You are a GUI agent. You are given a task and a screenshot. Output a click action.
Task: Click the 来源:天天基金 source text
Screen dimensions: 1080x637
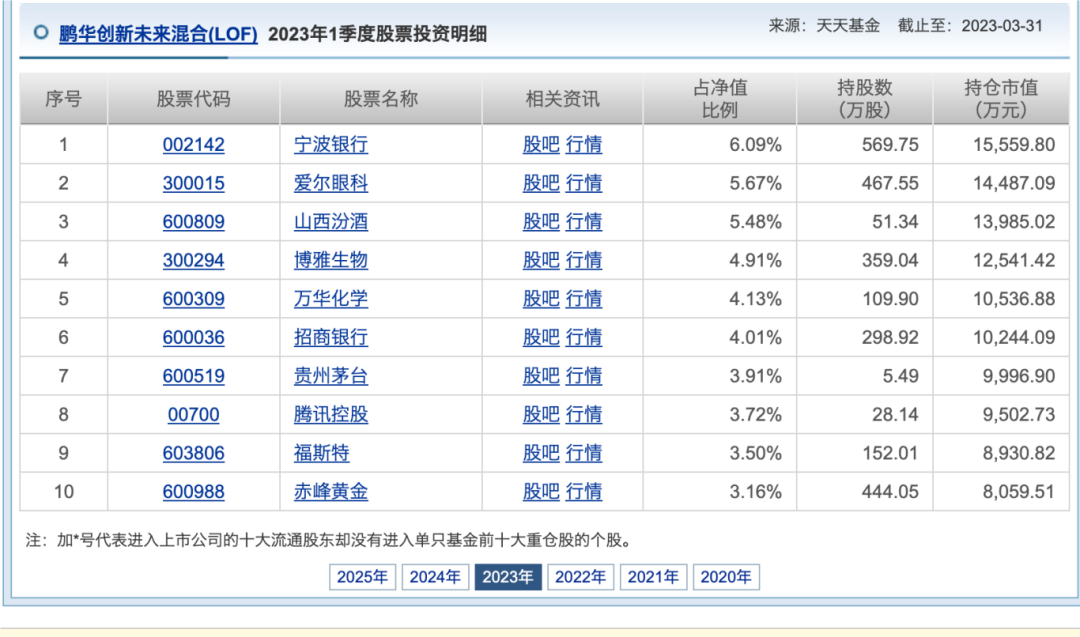(x=824, y=26)
